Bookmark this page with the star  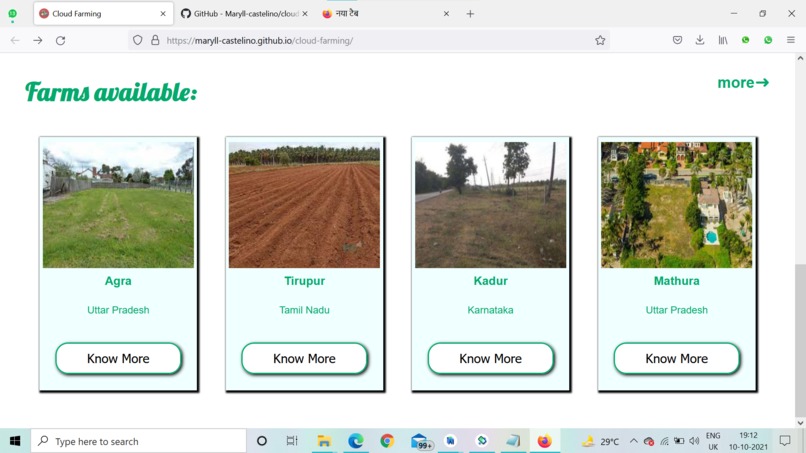click(x=600, y=40)
